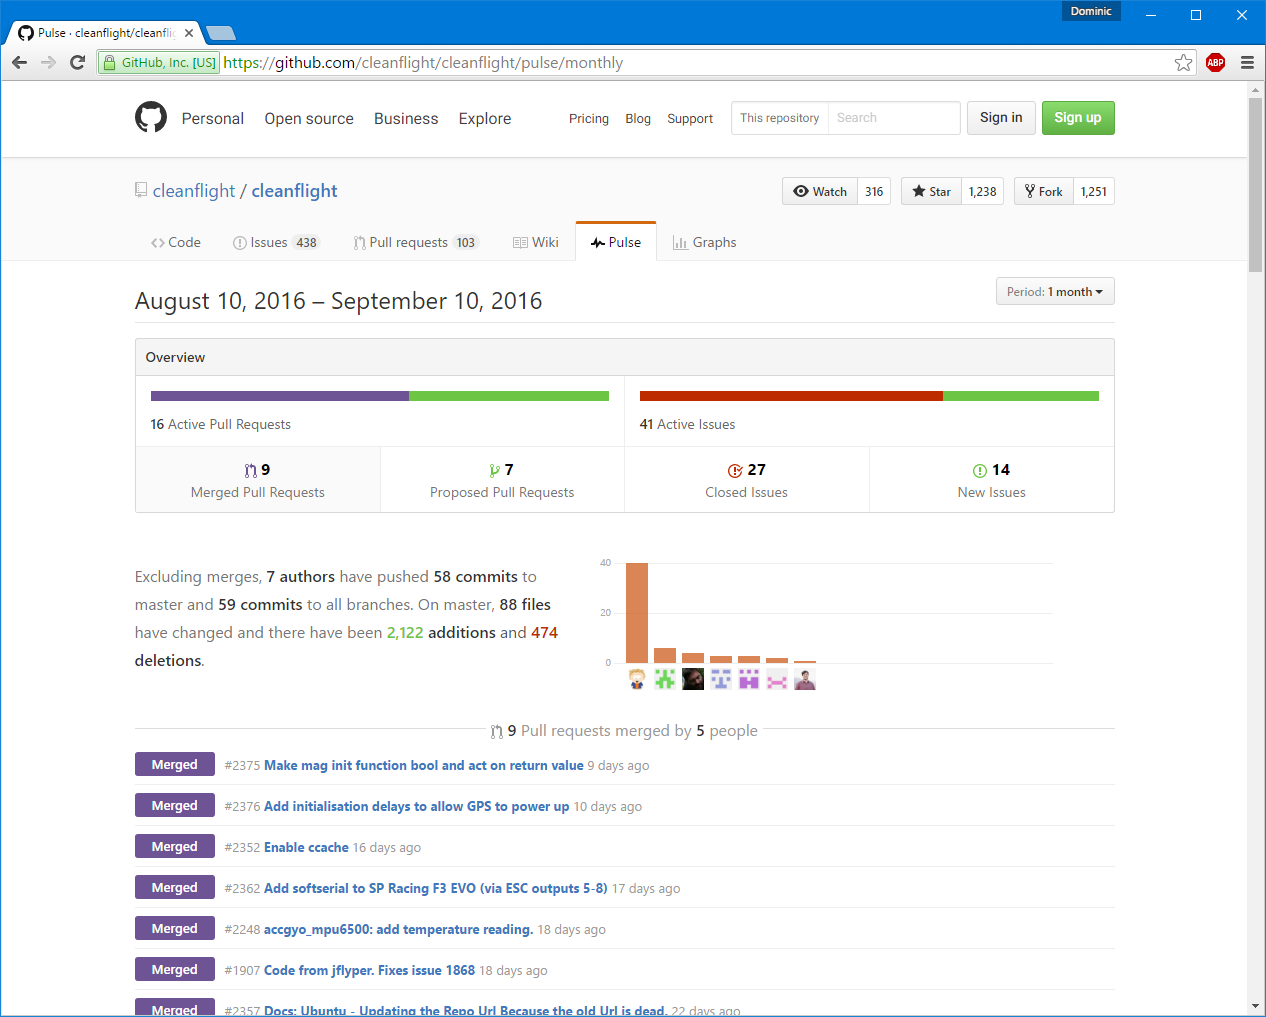The width and height of the screenshot is (1266, 1017).
Task: Click the secure padlock in the address bar
Action: (x=109, y=63)
